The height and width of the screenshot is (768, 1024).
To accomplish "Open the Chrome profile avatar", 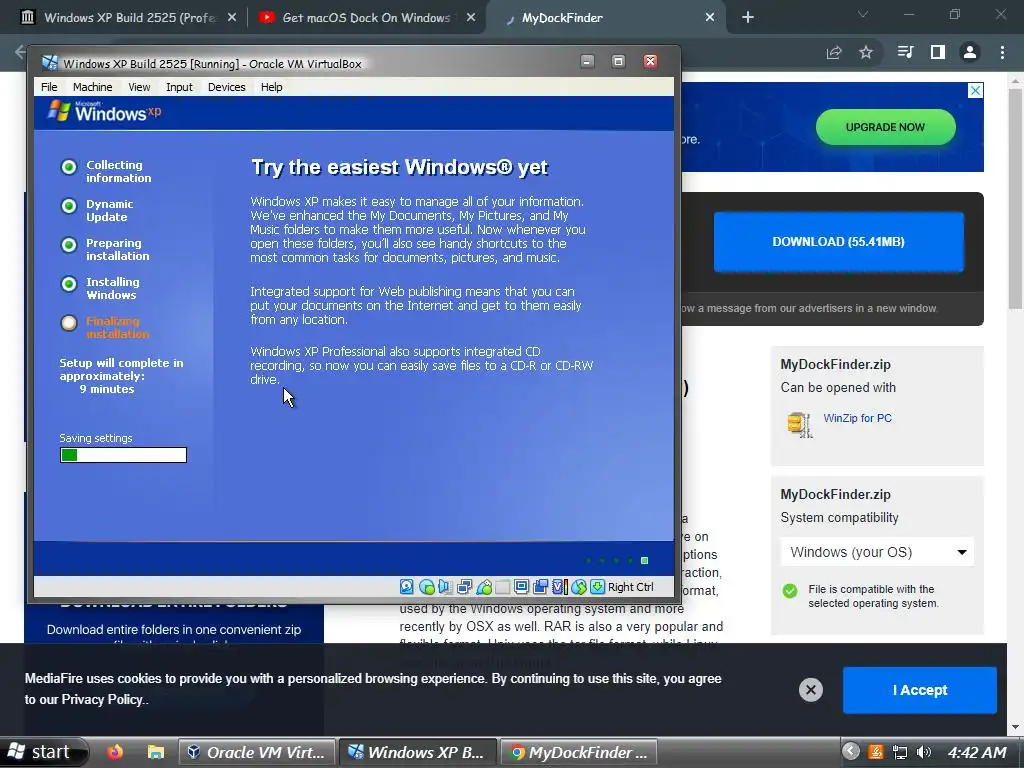I will (x=970, y=52).
